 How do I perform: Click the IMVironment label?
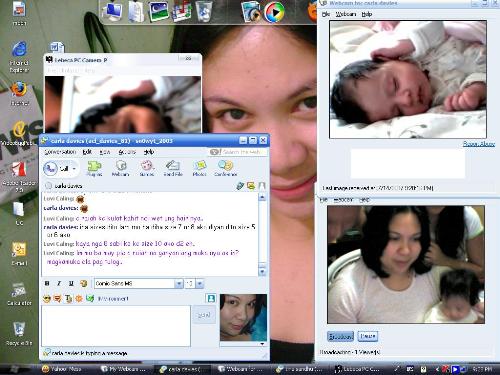pyautogui.click(x=113, y=299)
